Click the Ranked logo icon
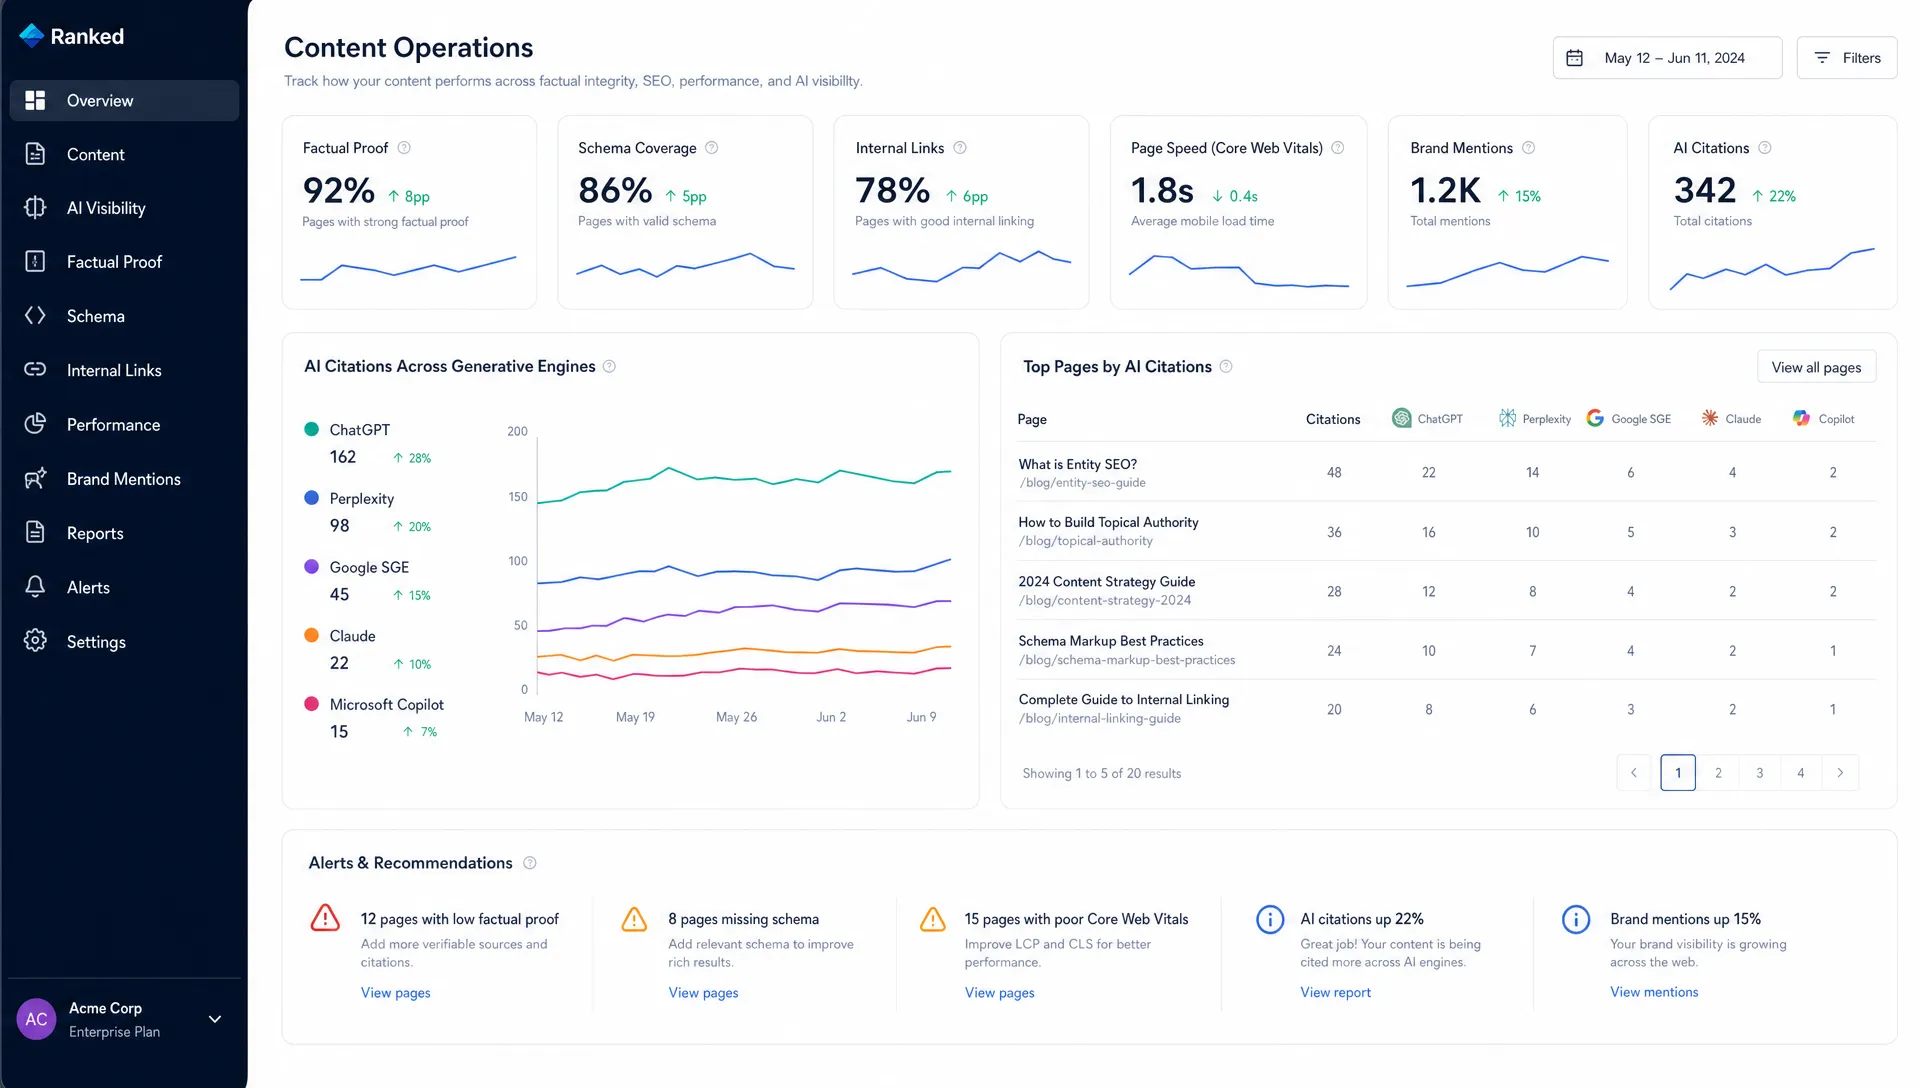Image resolution: width=1920 pixels, height=1088 pixels. click(32, 36)
